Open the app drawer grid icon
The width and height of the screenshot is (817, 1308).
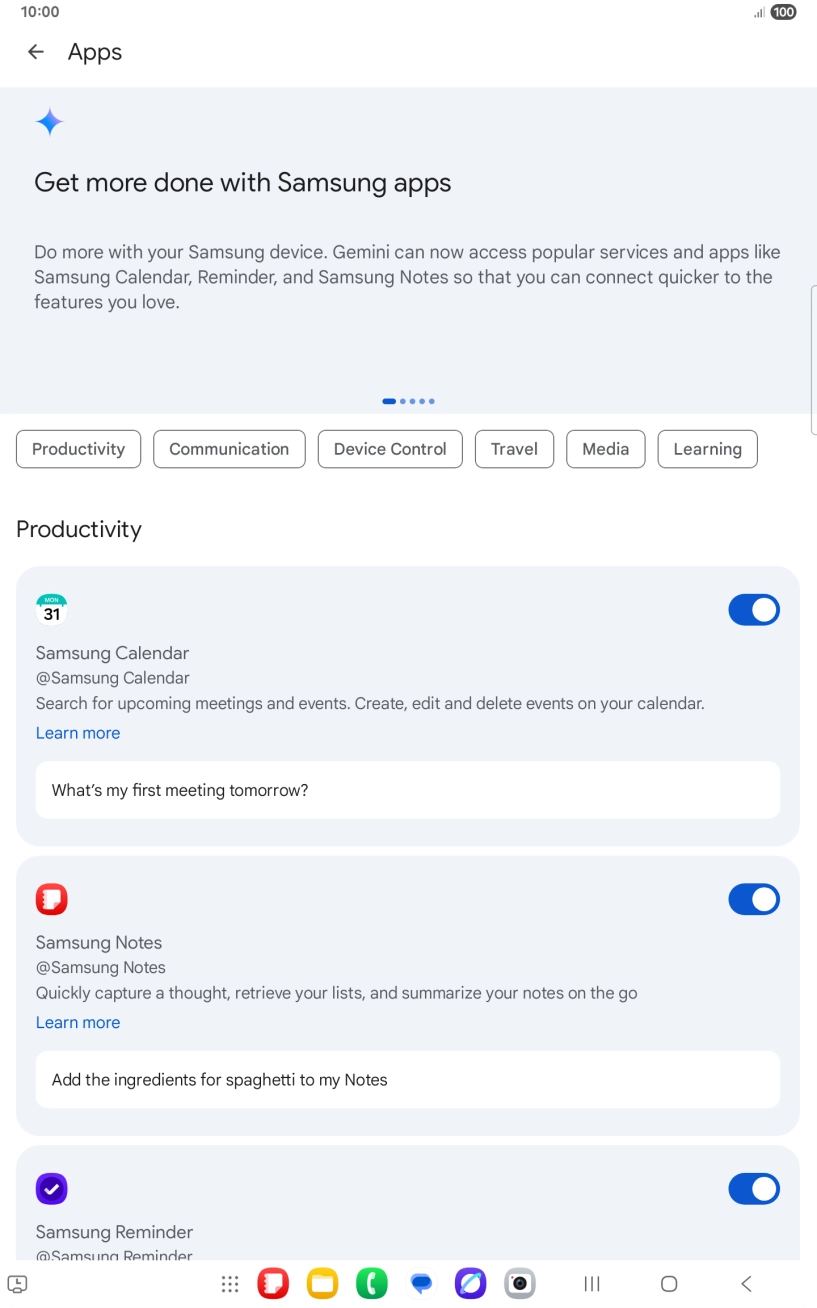tap(230, 1284)
